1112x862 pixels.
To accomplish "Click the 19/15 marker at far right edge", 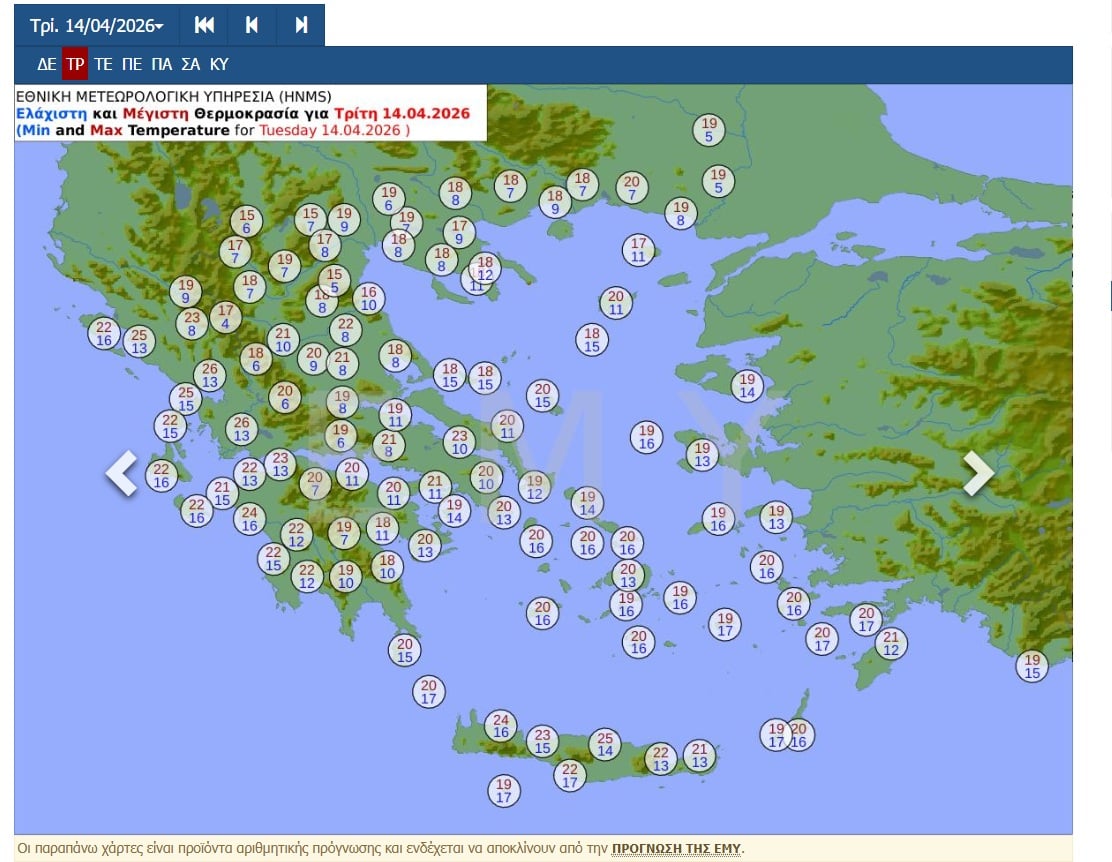I will tap(1032, 666).
